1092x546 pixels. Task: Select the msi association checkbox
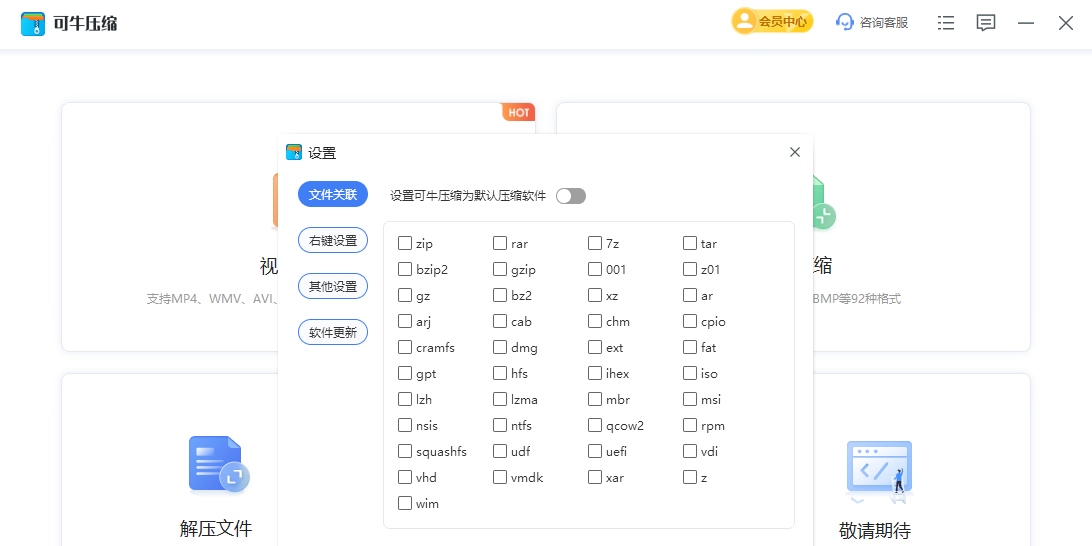point(689,399)
